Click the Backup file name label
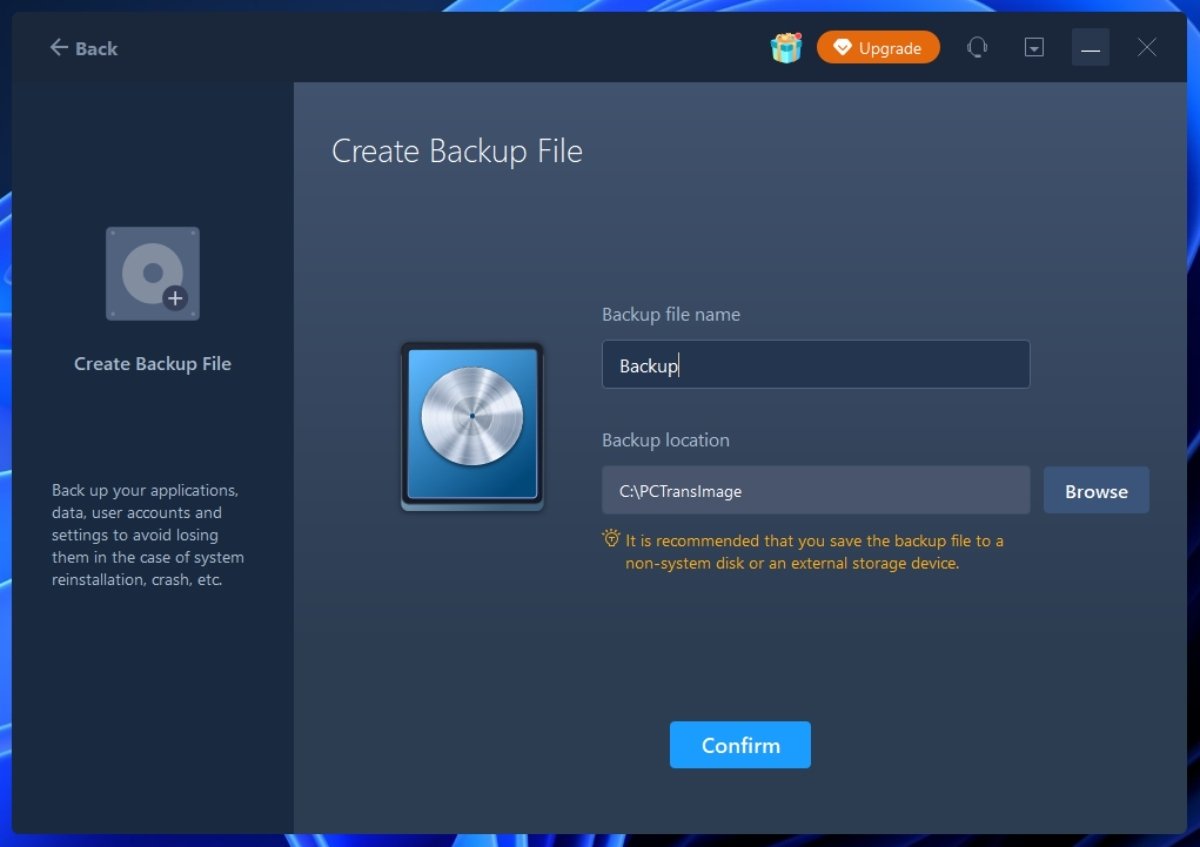Viewport: 1200px width, 847px height. click(671, 314)
